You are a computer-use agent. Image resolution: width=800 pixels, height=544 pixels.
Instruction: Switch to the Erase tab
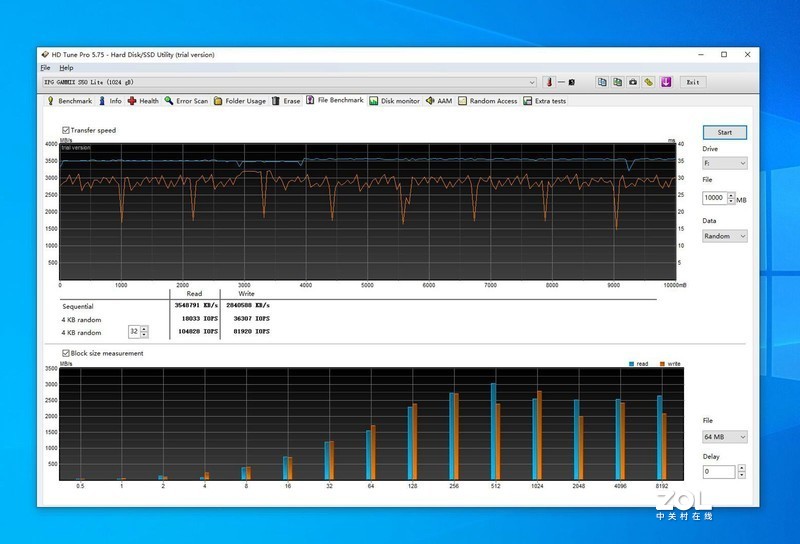click(286, 101)
